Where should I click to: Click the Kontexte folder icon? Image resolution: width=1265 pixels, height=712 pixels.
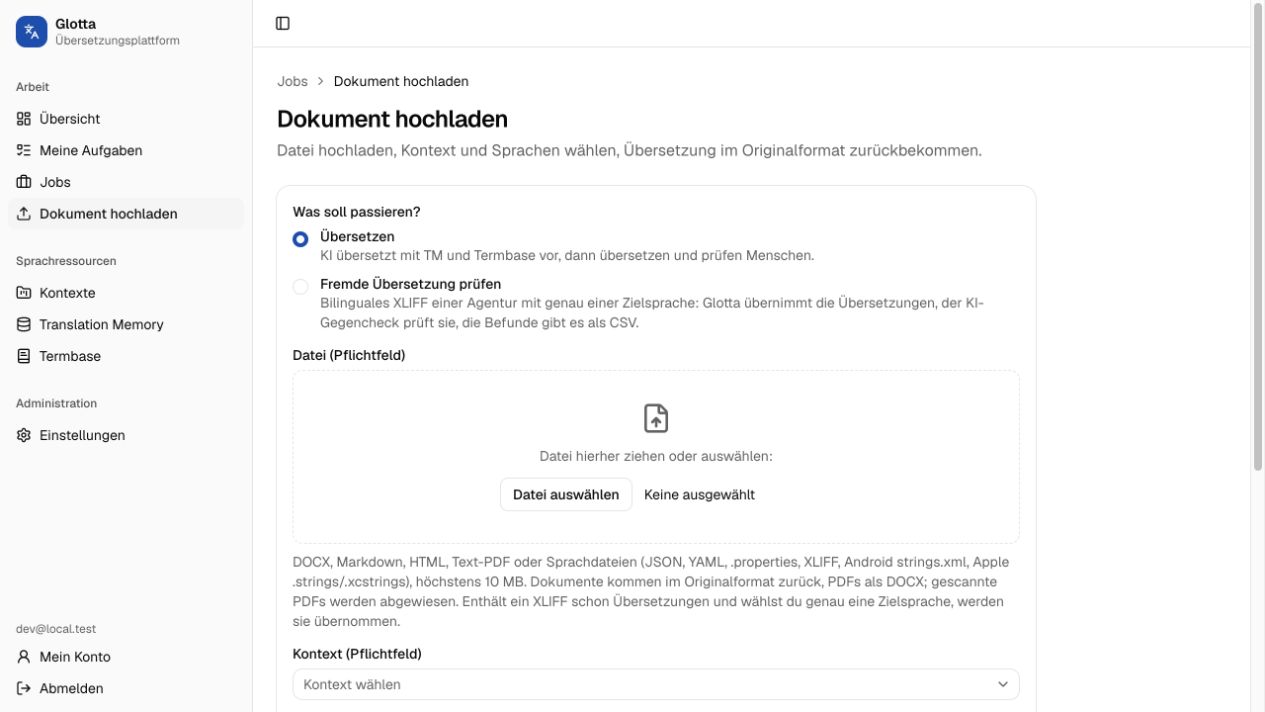[x=24, y=293]
